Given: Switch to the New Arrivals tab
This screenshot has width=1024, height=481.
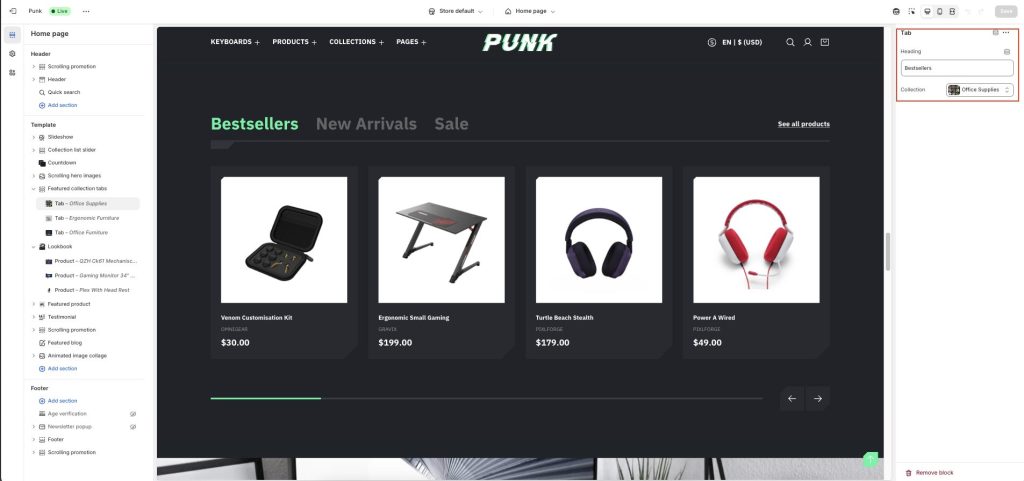Looking at the screenshot, I should [x=366, y=124].
